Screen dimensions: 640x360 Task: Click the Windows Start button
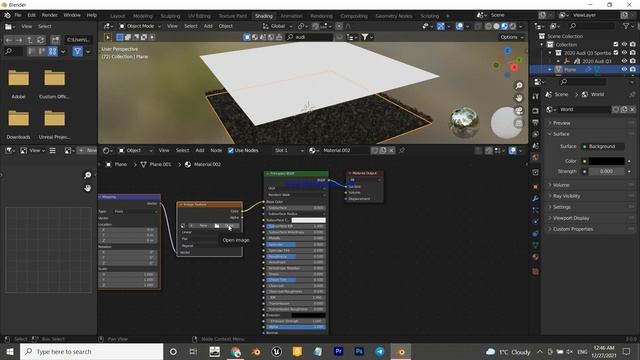[10, 352]
